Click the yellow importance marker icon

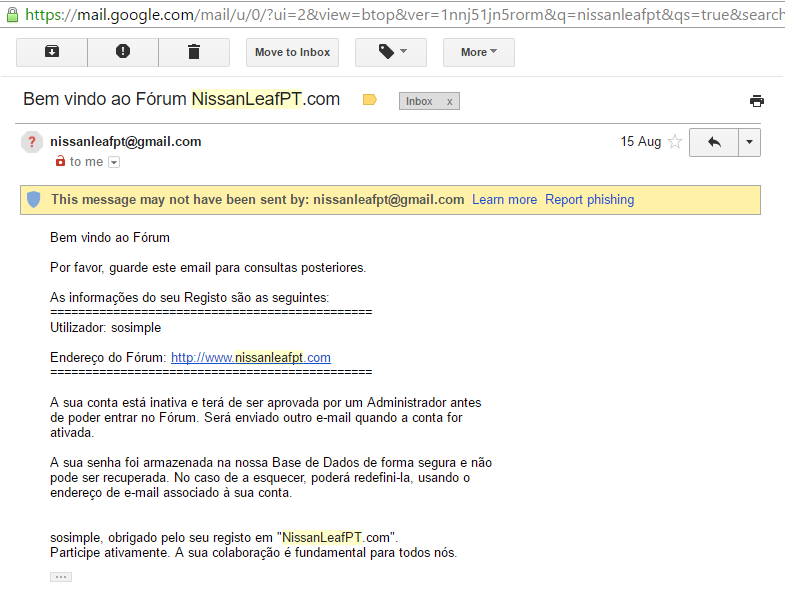pos(369,100)
